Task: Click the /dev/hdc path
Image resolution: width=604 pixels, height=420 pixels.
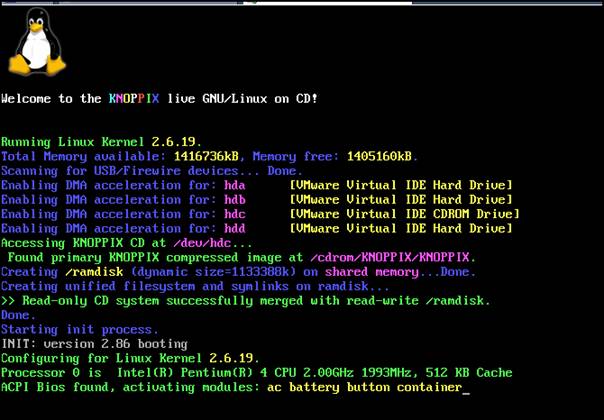Action: (202, 243)
